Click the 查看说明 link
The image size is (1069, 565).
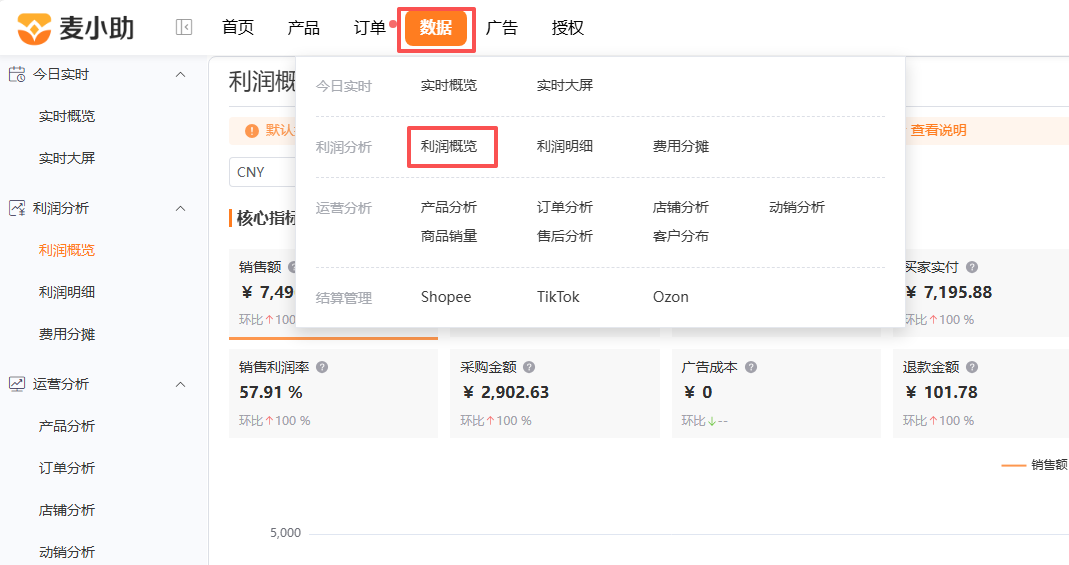pos(939,130)
